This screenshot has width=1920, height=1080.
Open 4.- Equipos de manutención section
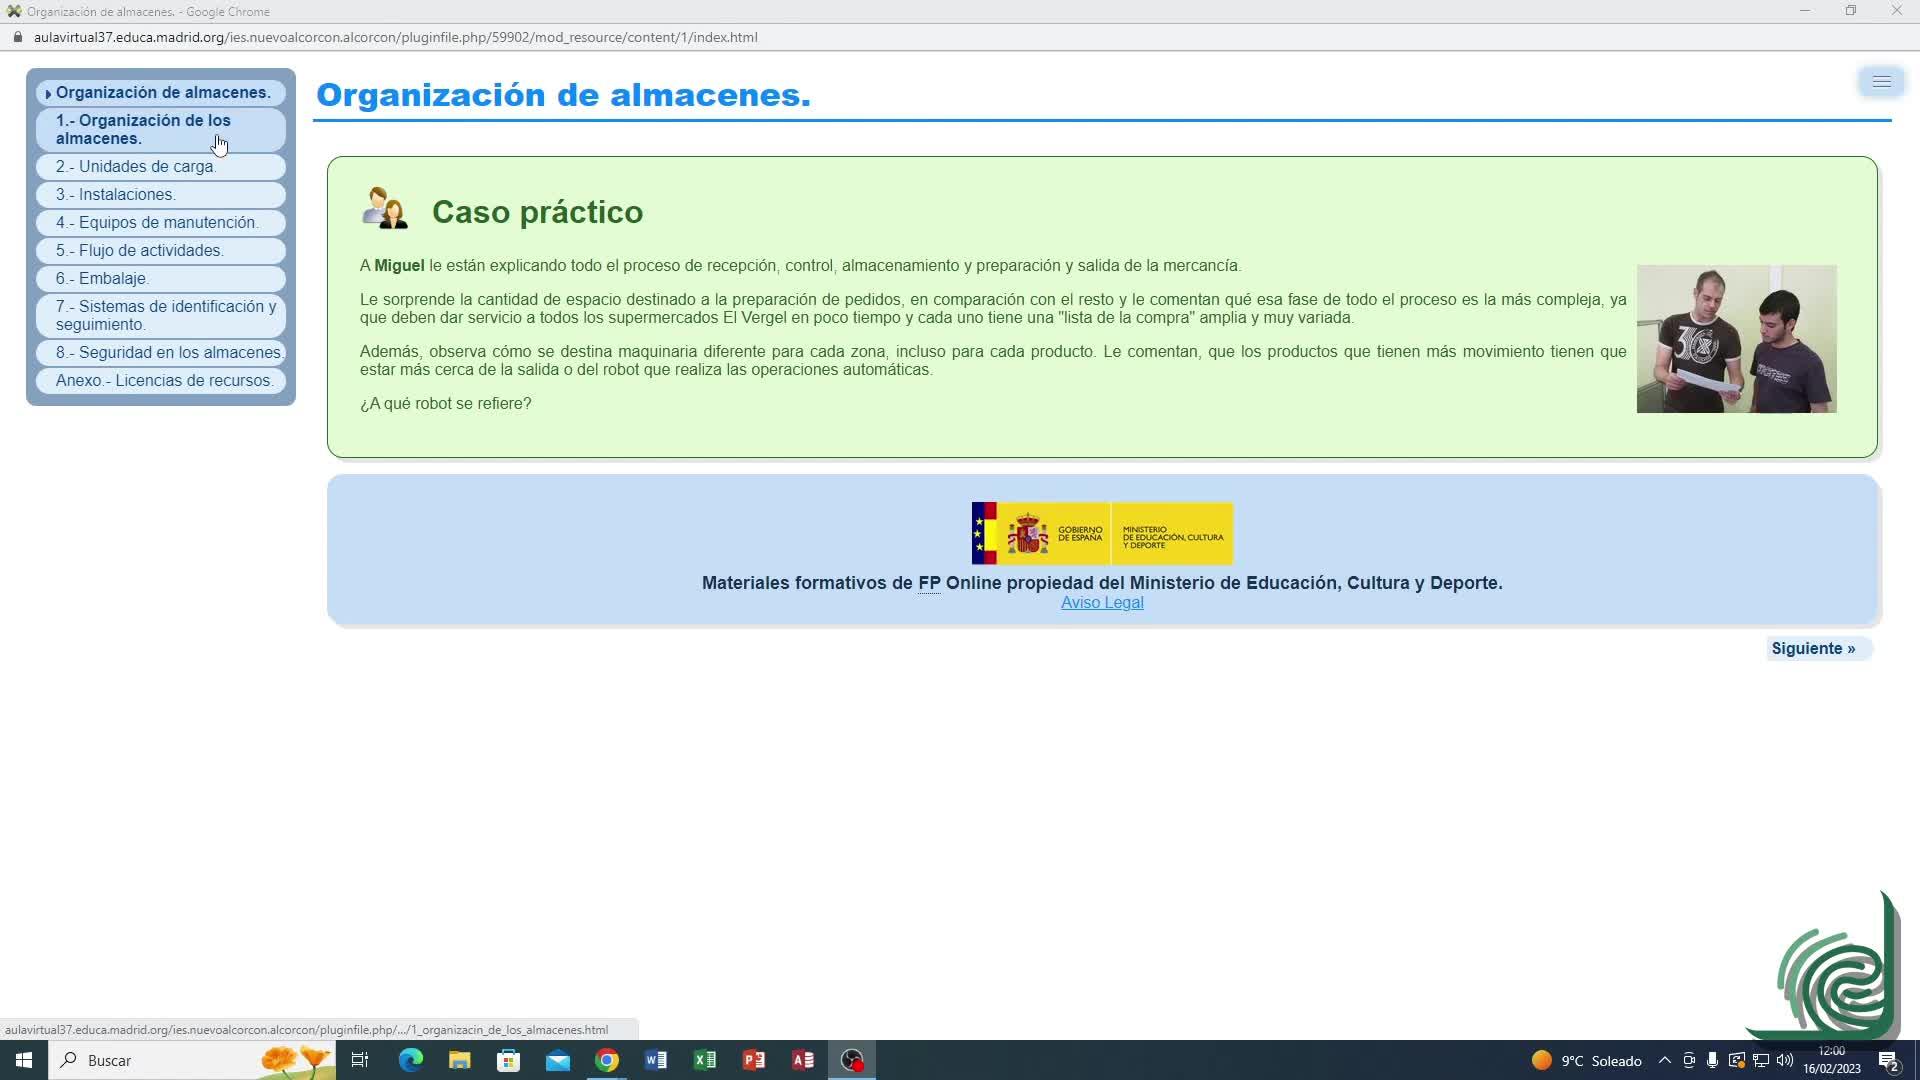[157, 222]
